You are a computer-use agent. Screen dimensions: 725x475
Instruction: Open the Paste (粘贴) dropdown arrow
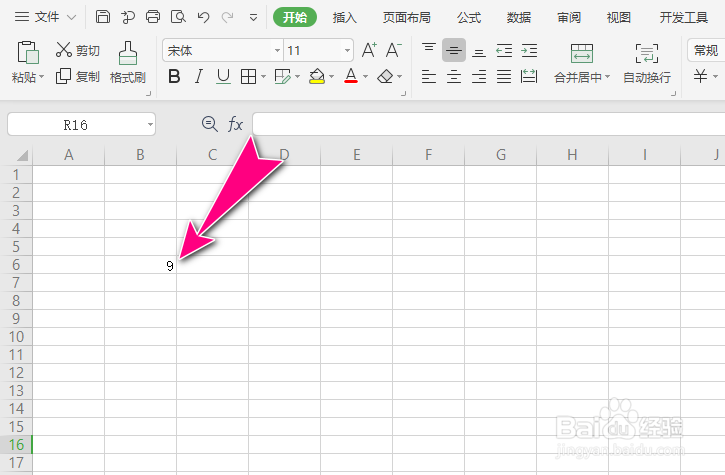(41, 77)
